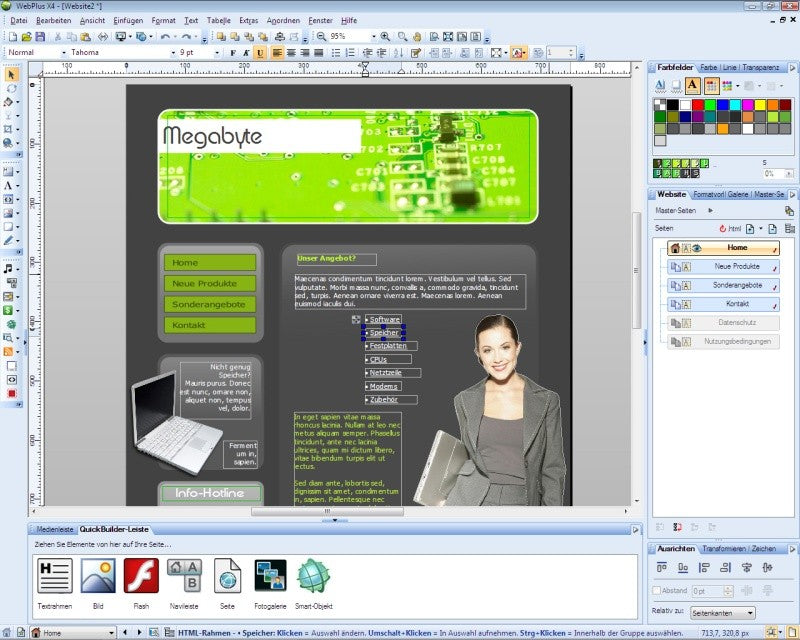Open the Tahoma font dropdown
Viewport: 800px width, 640px height.
[x=172, y=53]
